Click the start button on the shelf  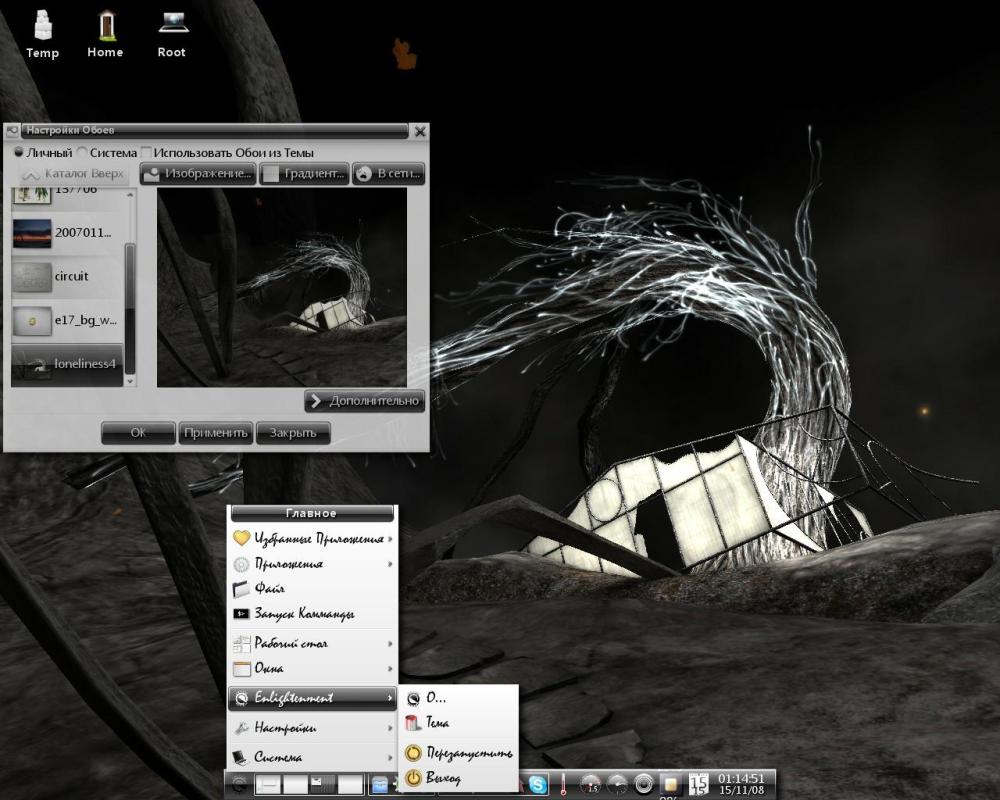click(240, 784)
